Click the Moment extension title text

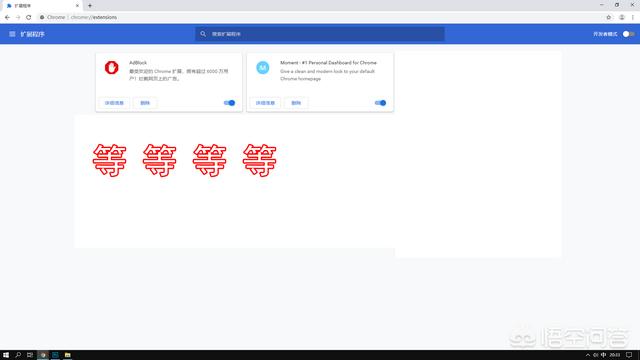(328, 62)
